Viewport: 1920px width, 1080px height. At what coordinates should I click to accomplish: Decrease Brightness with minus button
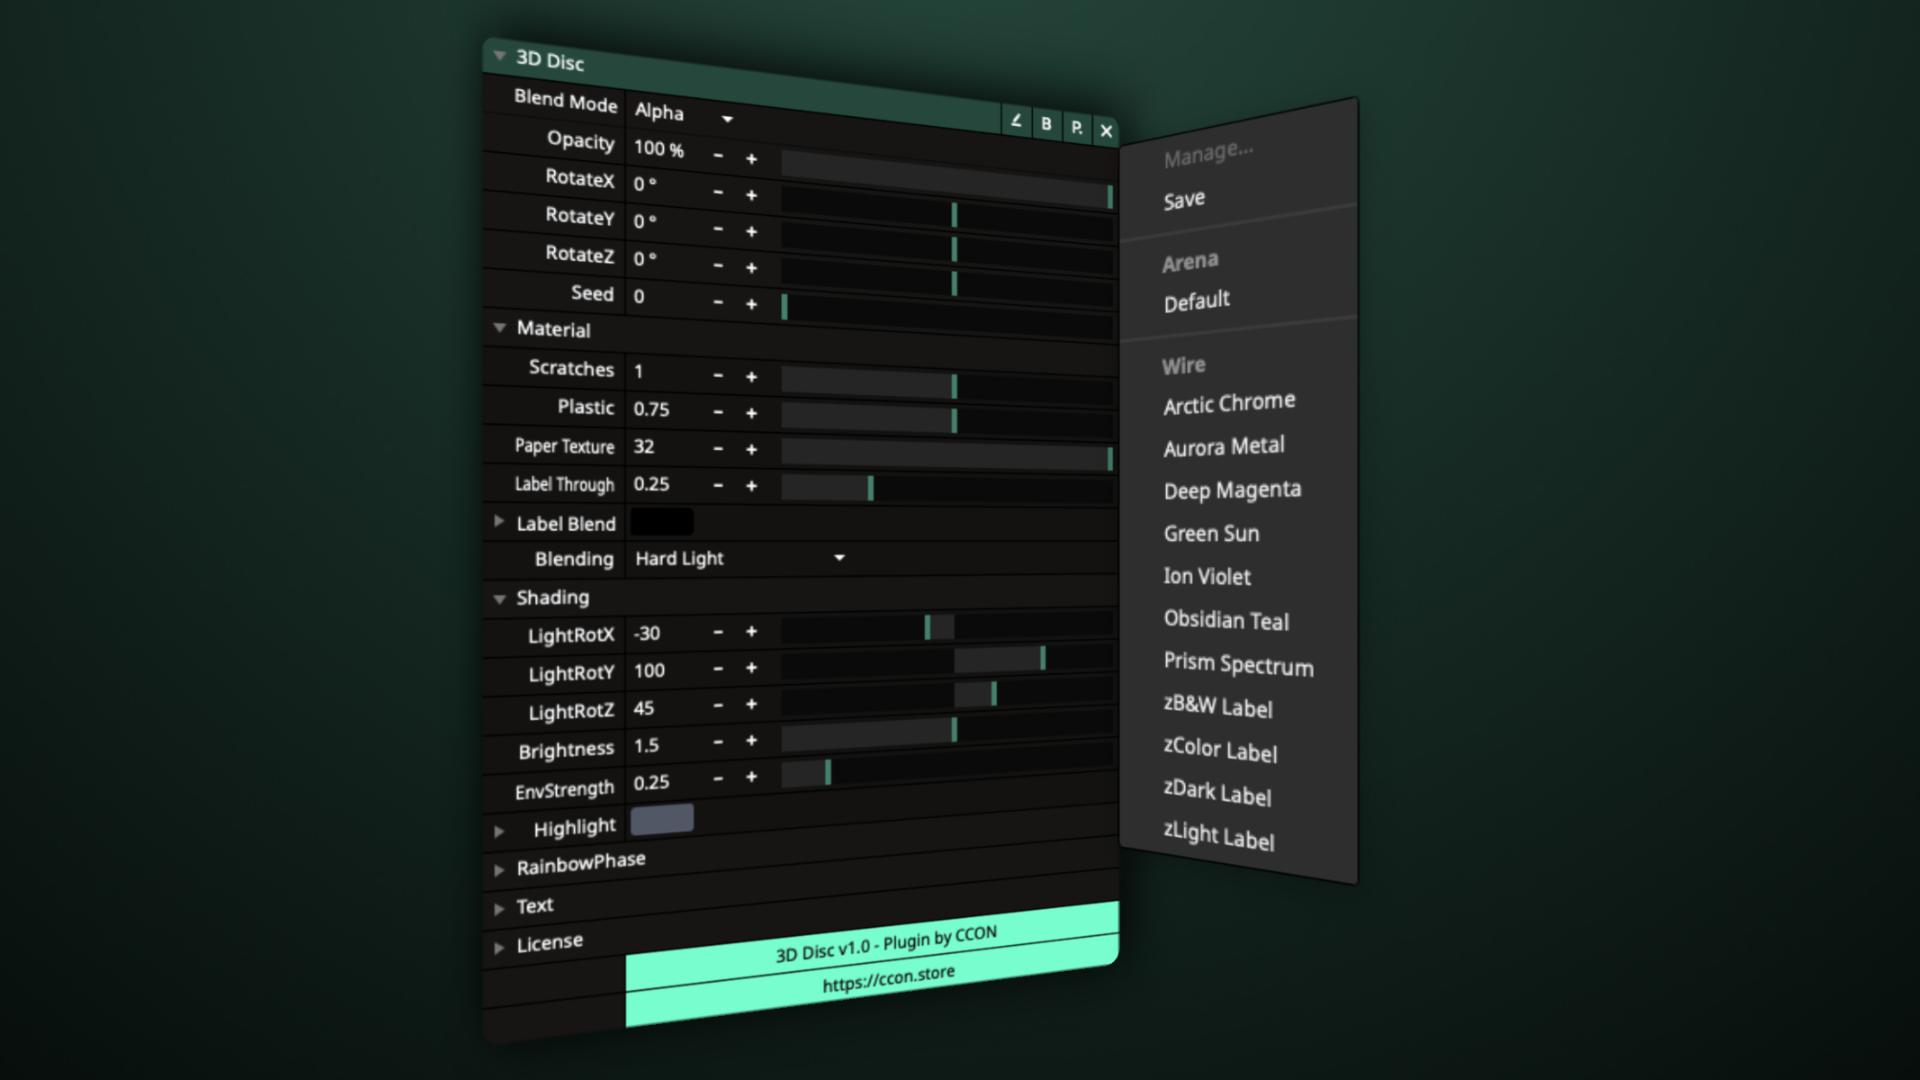point(718,742)
